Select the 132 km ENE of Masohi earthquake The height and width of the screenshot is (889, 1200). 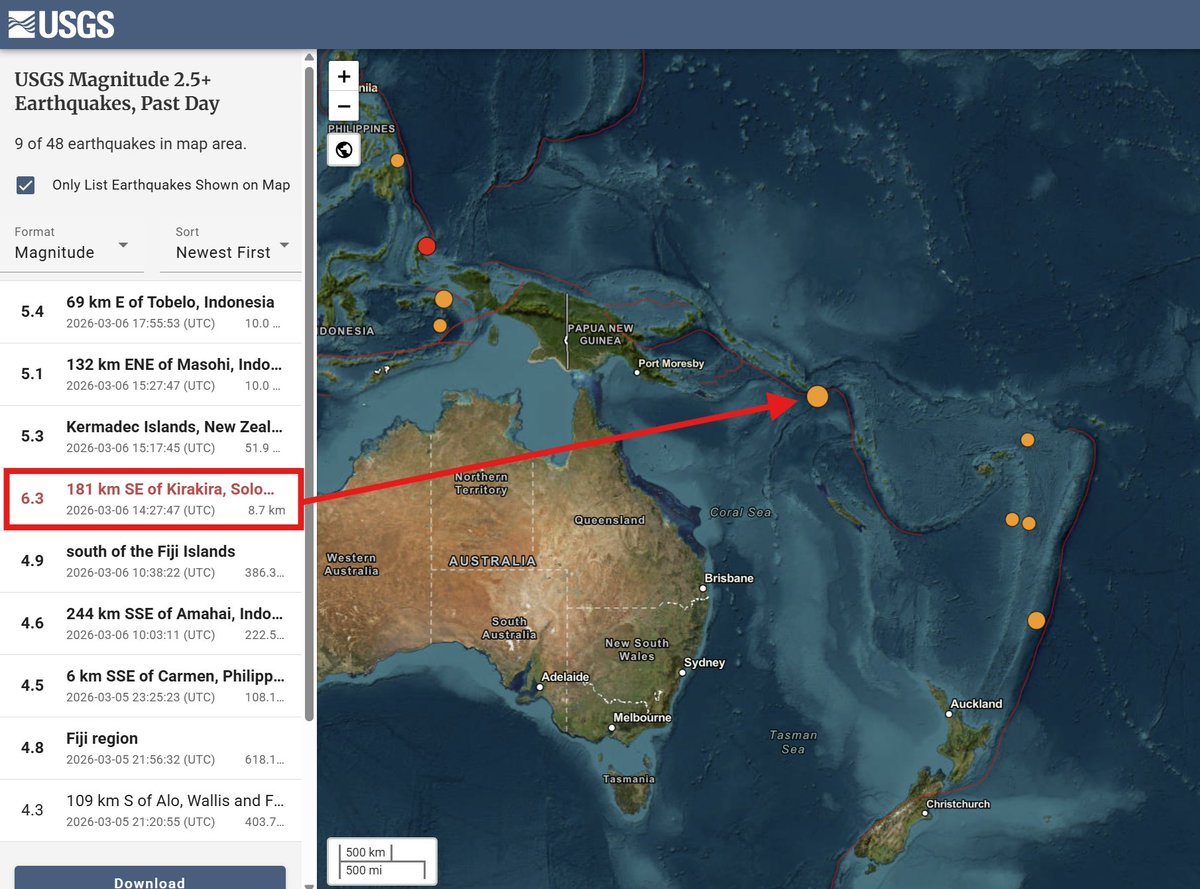click(150, 374)
